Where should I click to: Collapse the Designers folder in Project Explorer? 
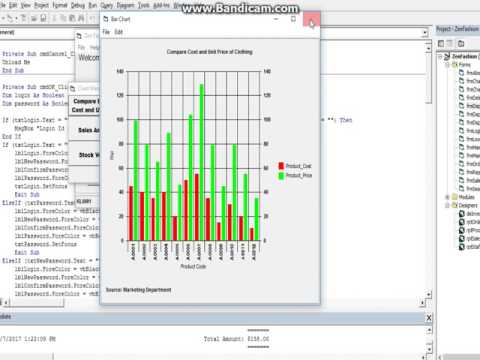[448, 205]
